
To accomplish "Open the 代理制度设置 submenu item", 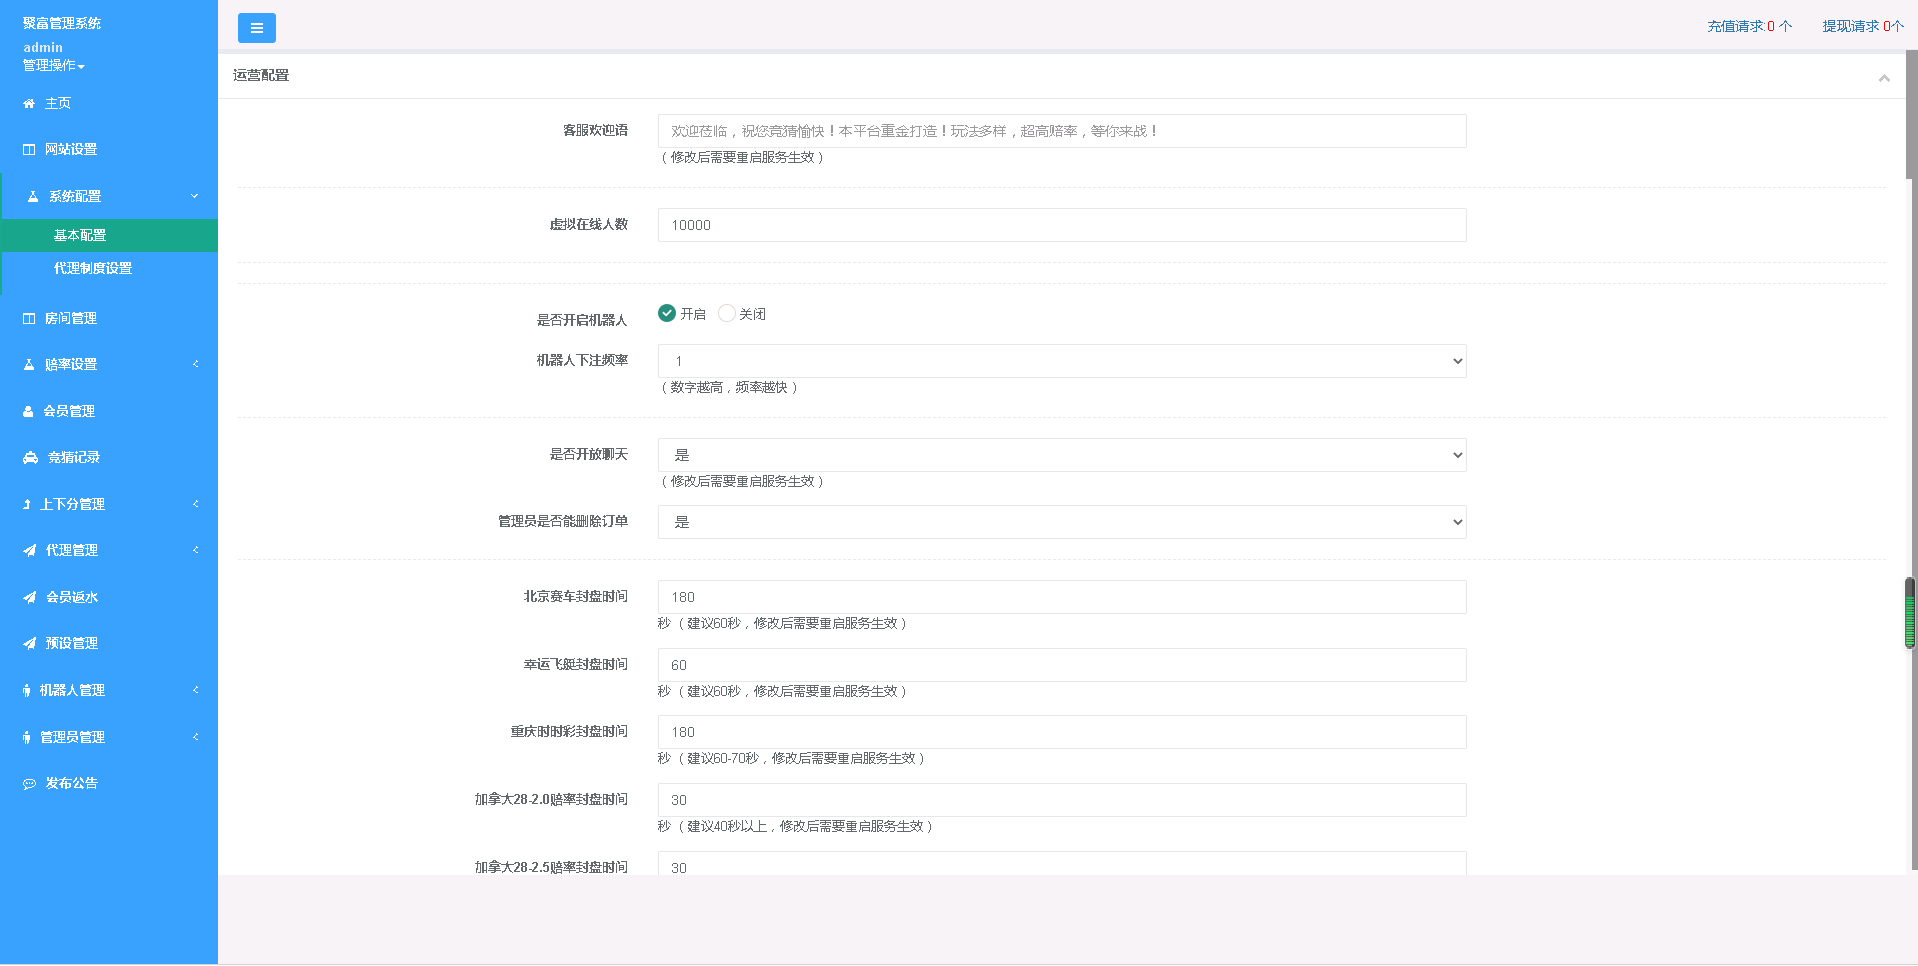I will 93,268.
